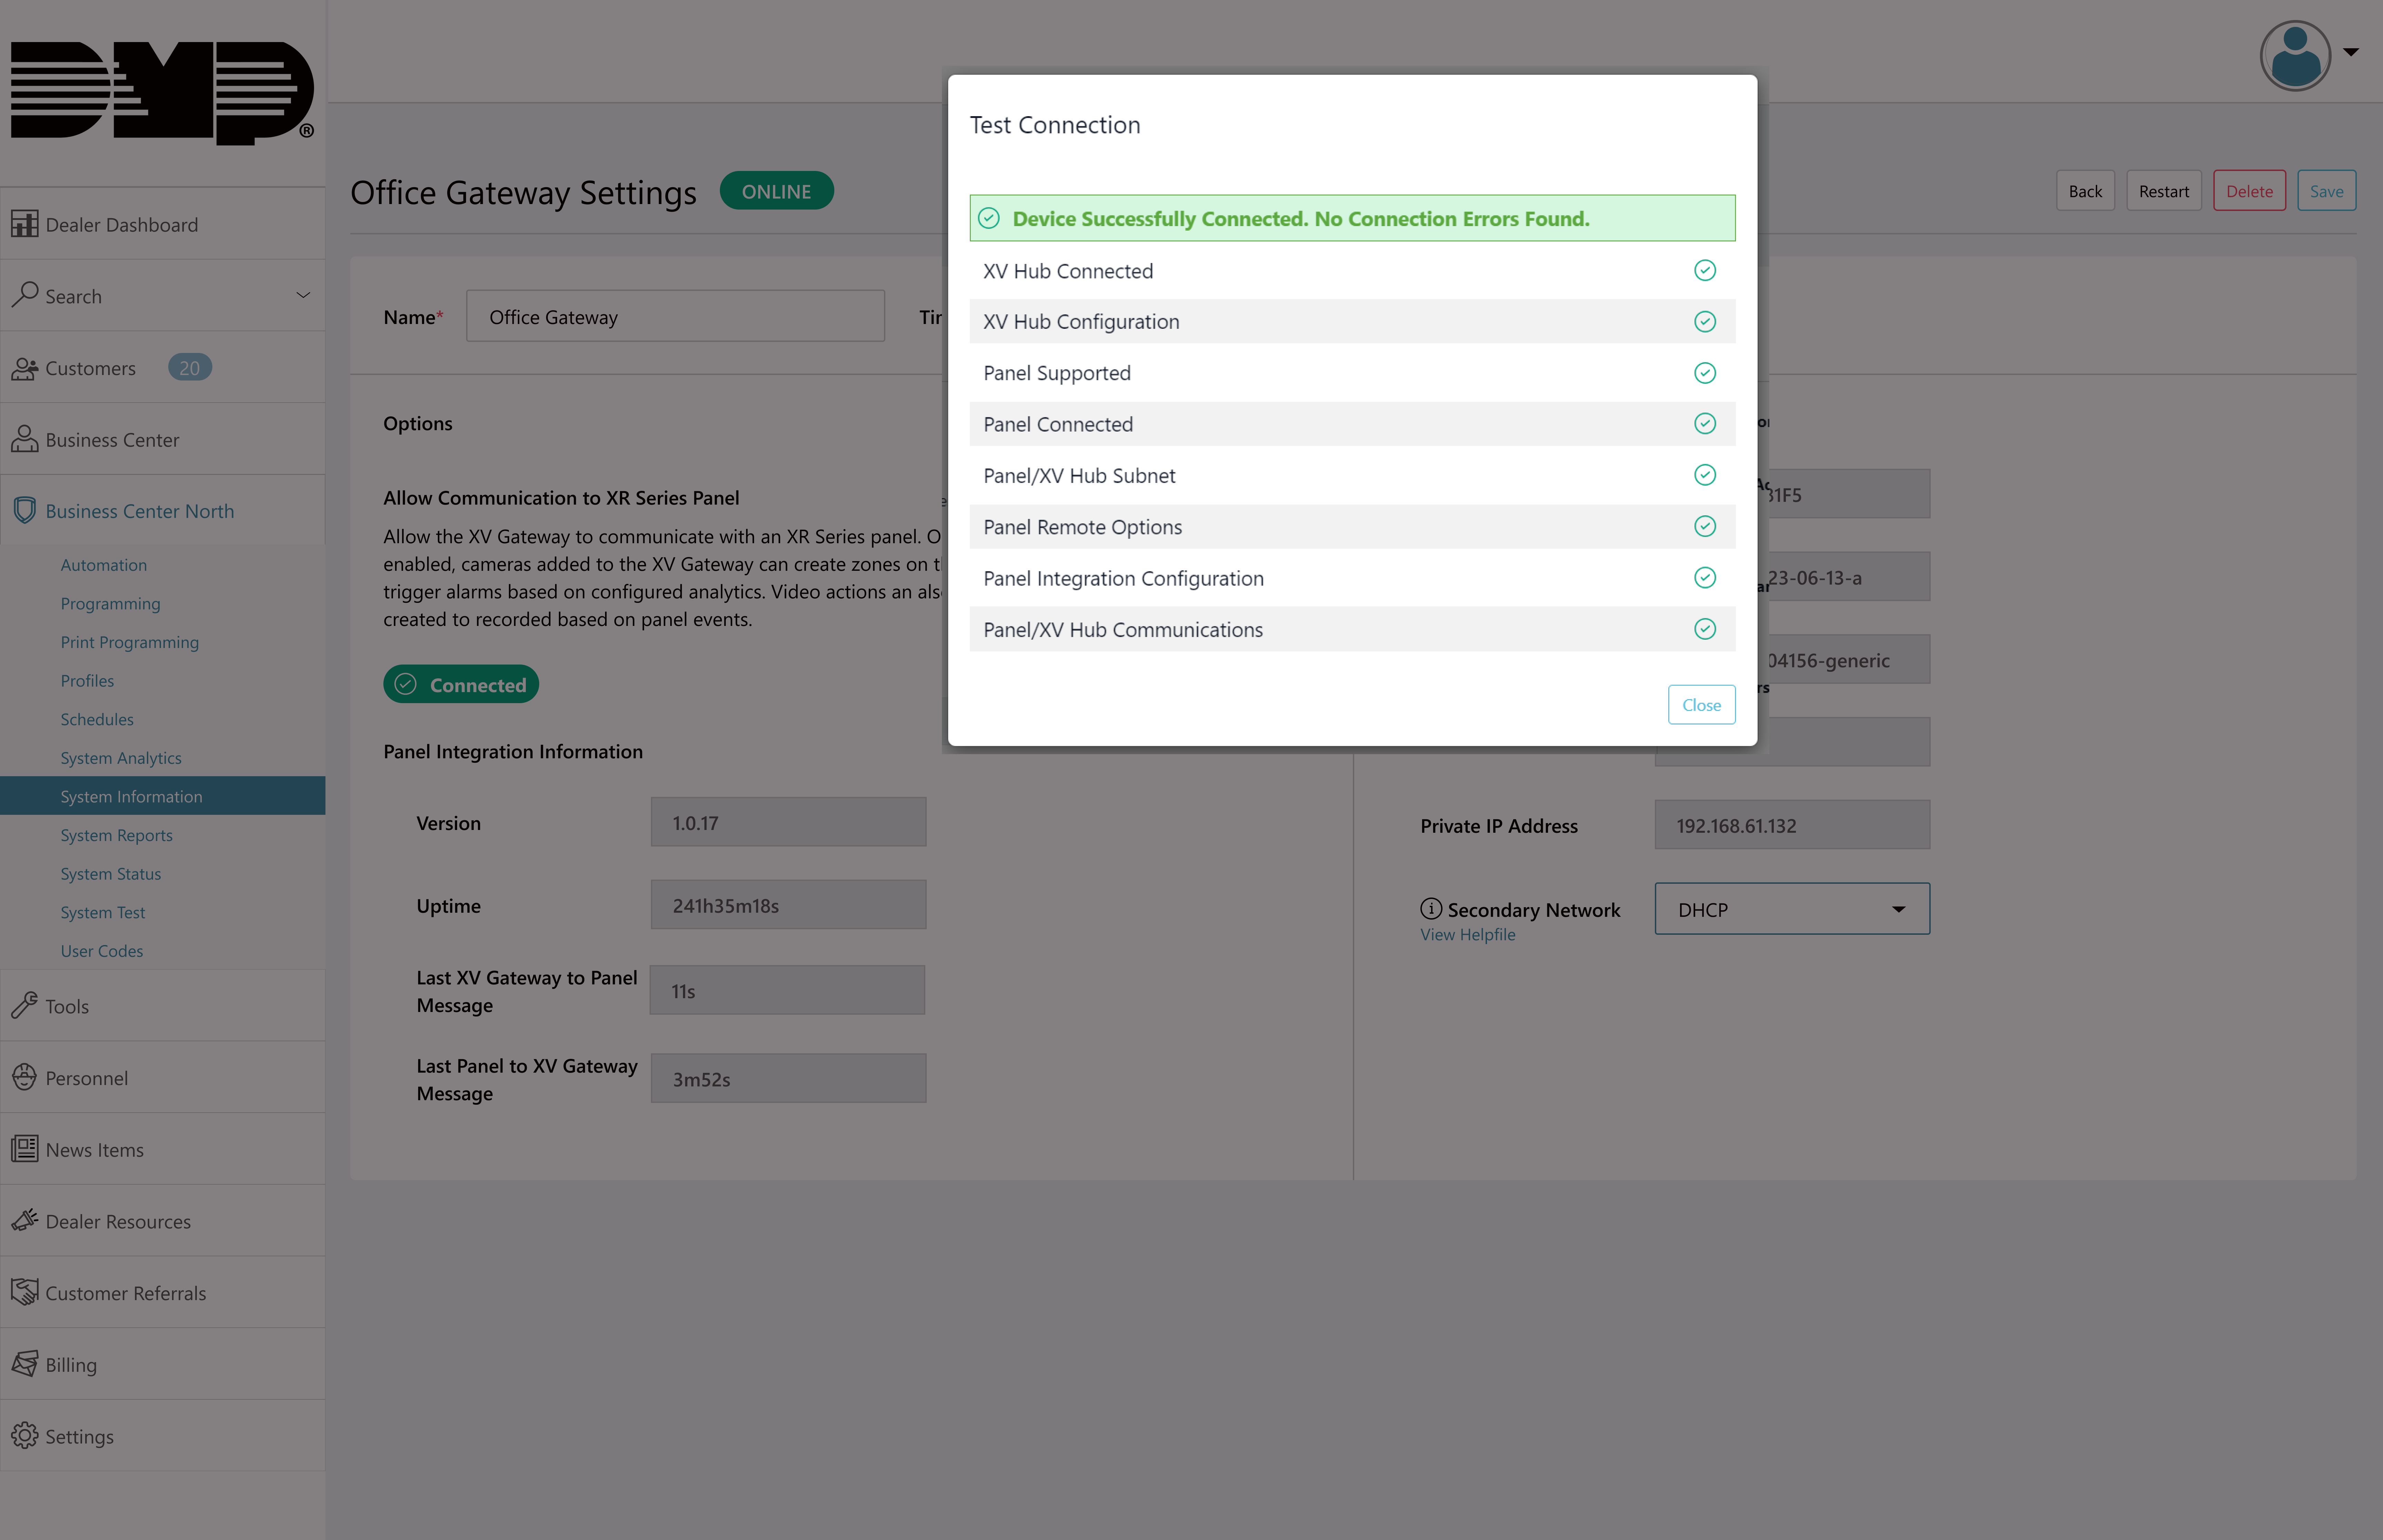Click the Business Center icon
2383x1540 pixels.
tap(24, 437)
